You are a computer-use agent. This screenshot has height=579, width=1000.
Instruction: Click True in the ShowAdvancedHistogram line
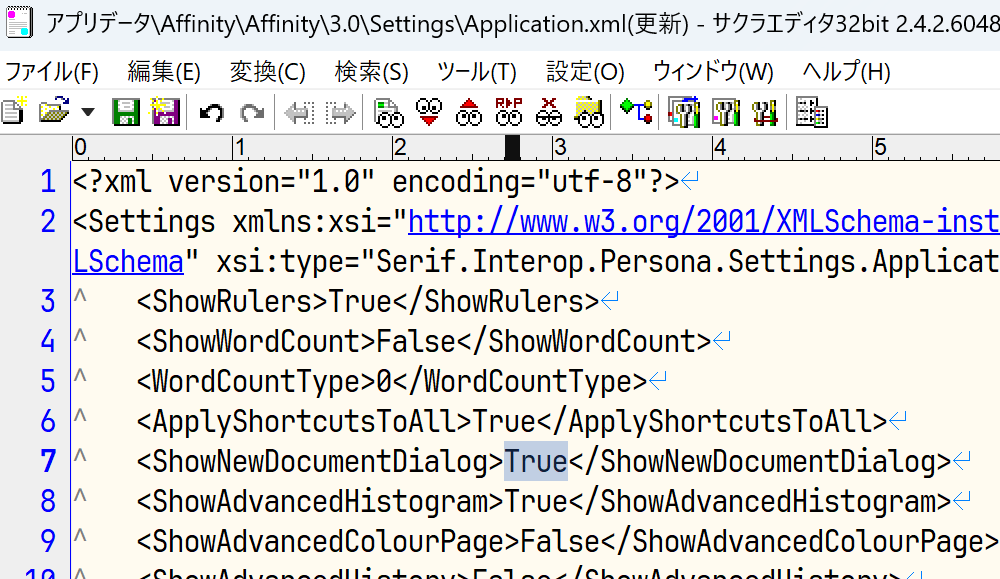pos(536,502)
